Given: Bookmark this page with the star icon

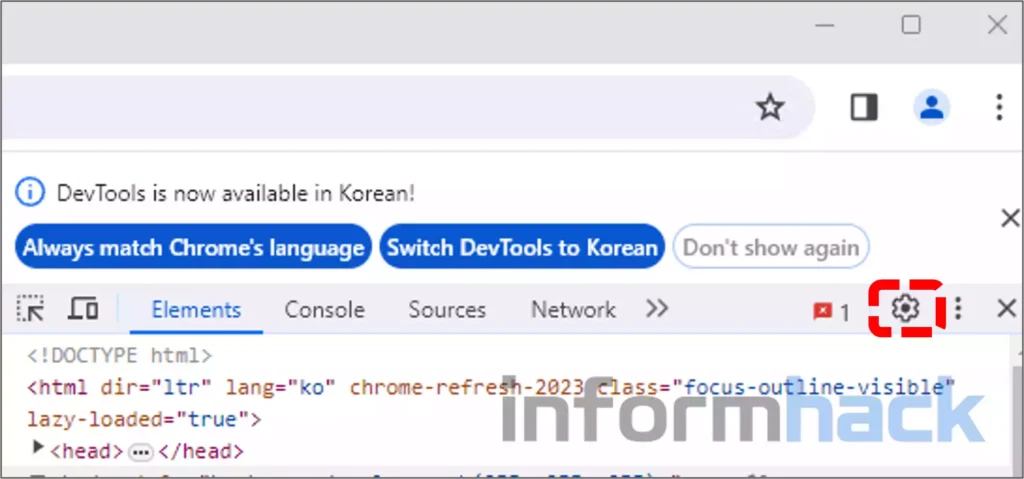Looking at the screenshot, I should click(770, 107).
